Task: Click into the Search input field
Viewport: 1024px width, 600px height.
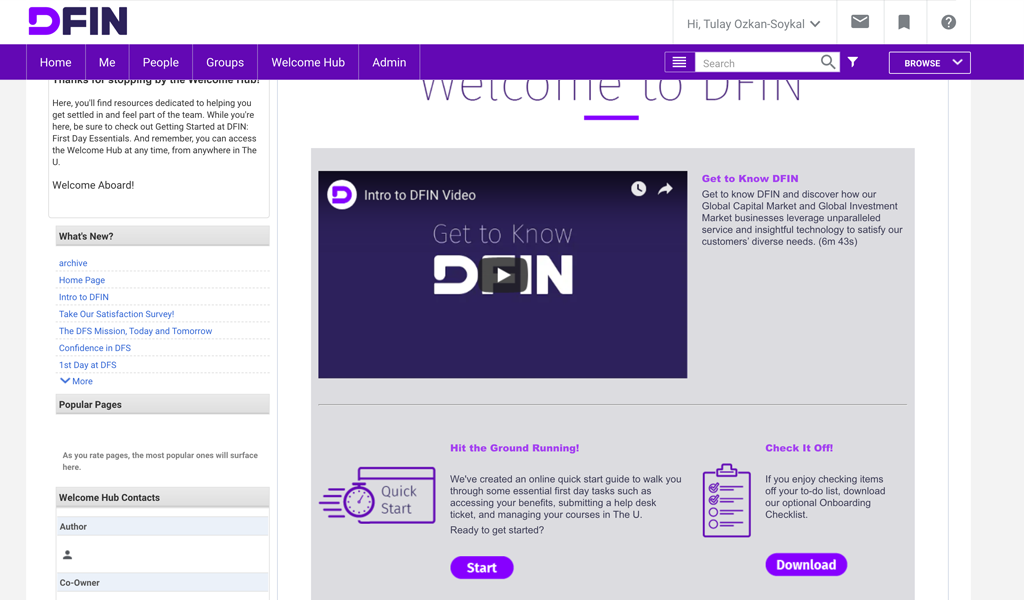Action: [757, 63]
